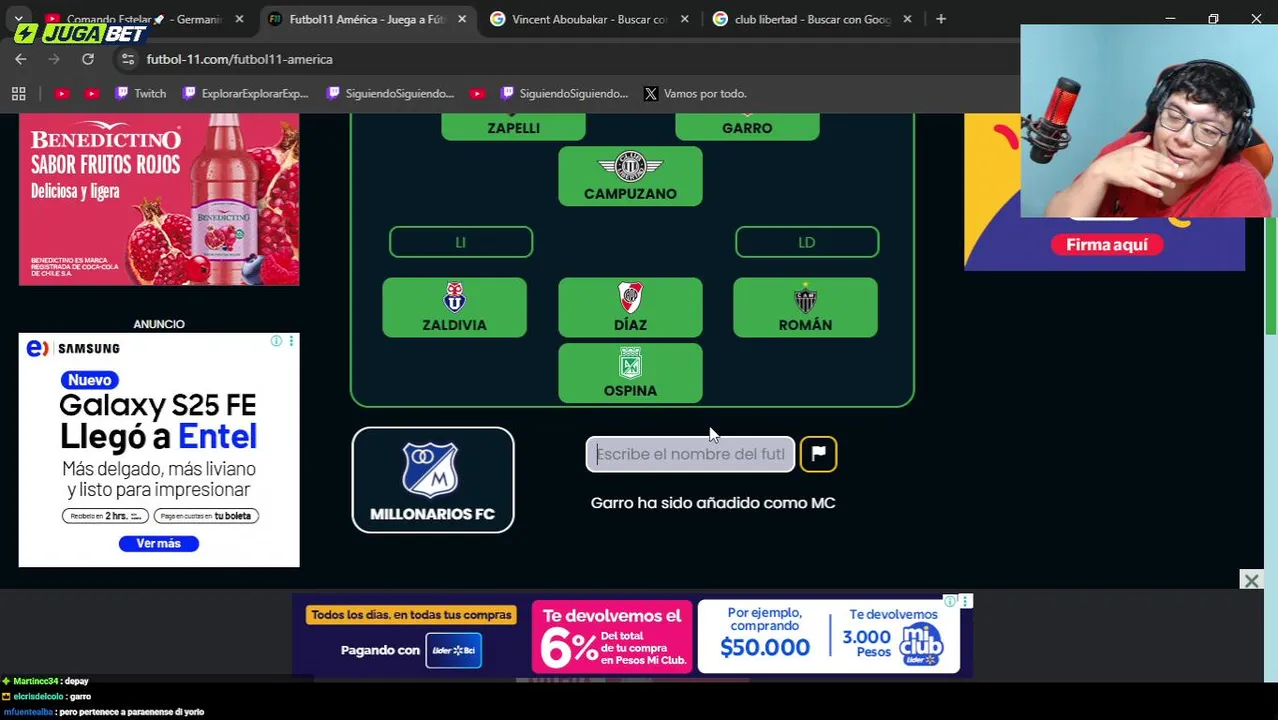Pick the empty LD position slot
1278x720 pixels.
807,242
